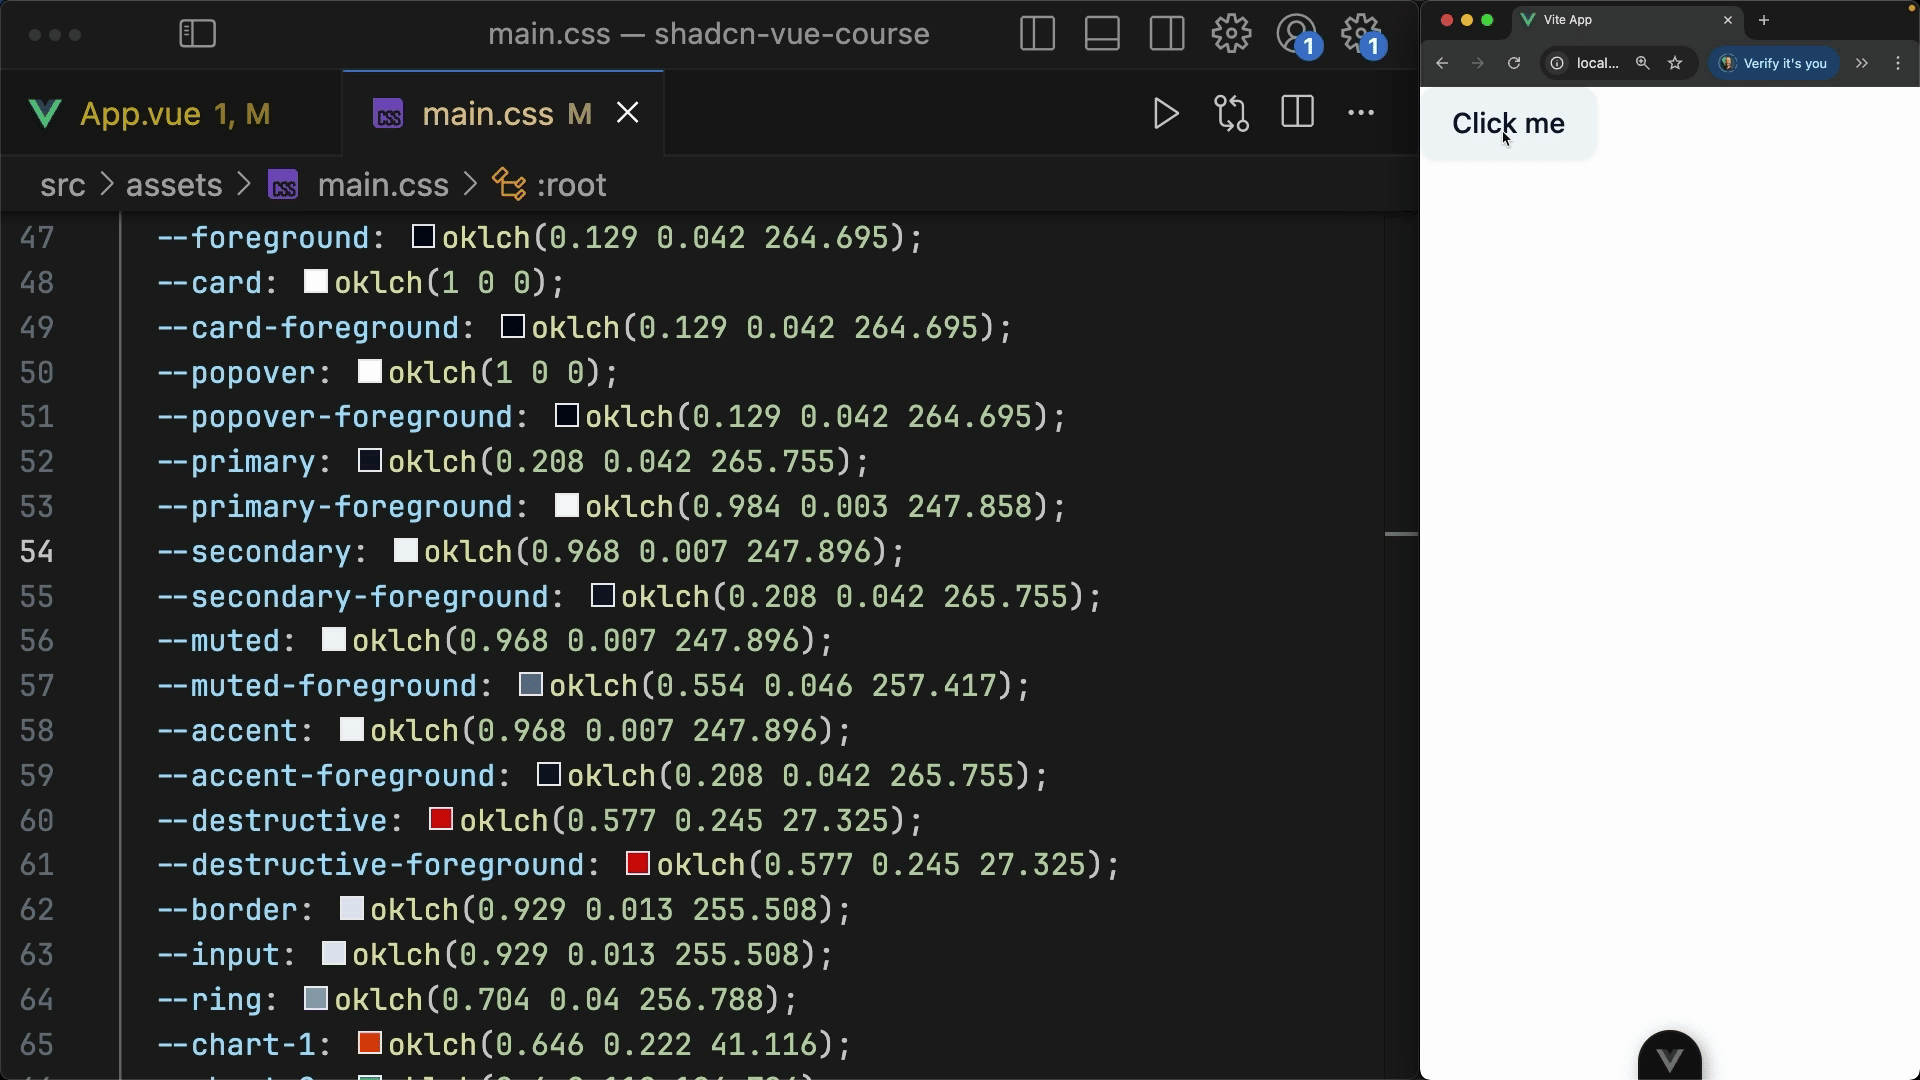Click the --destructive variable name

pyautogui.click(x=272, y=821)
